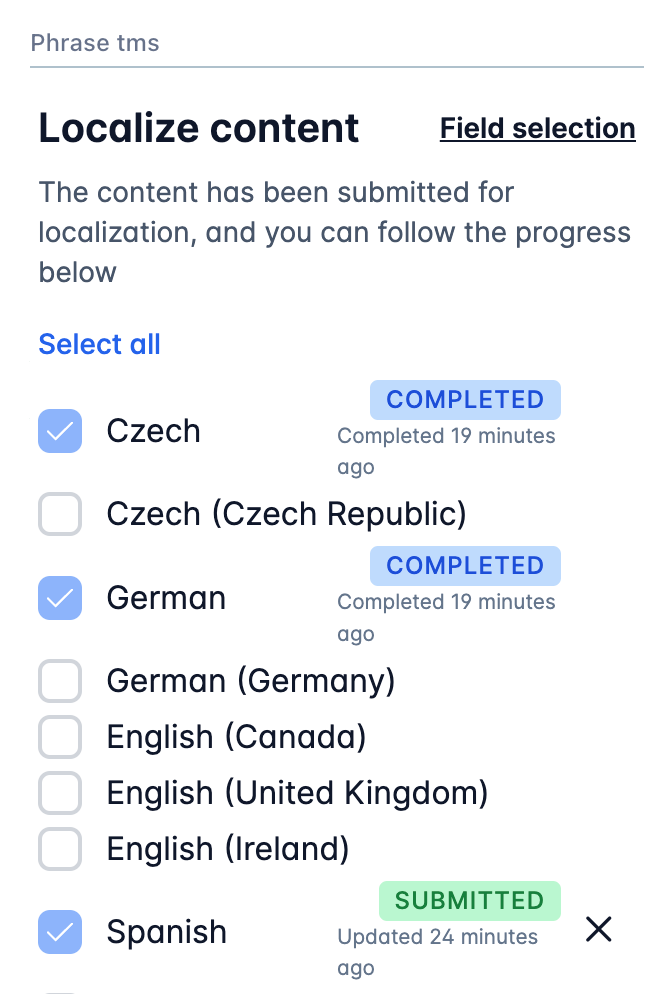Click the SUBMITTED badge next to Spanish

[x=470, y=900]
